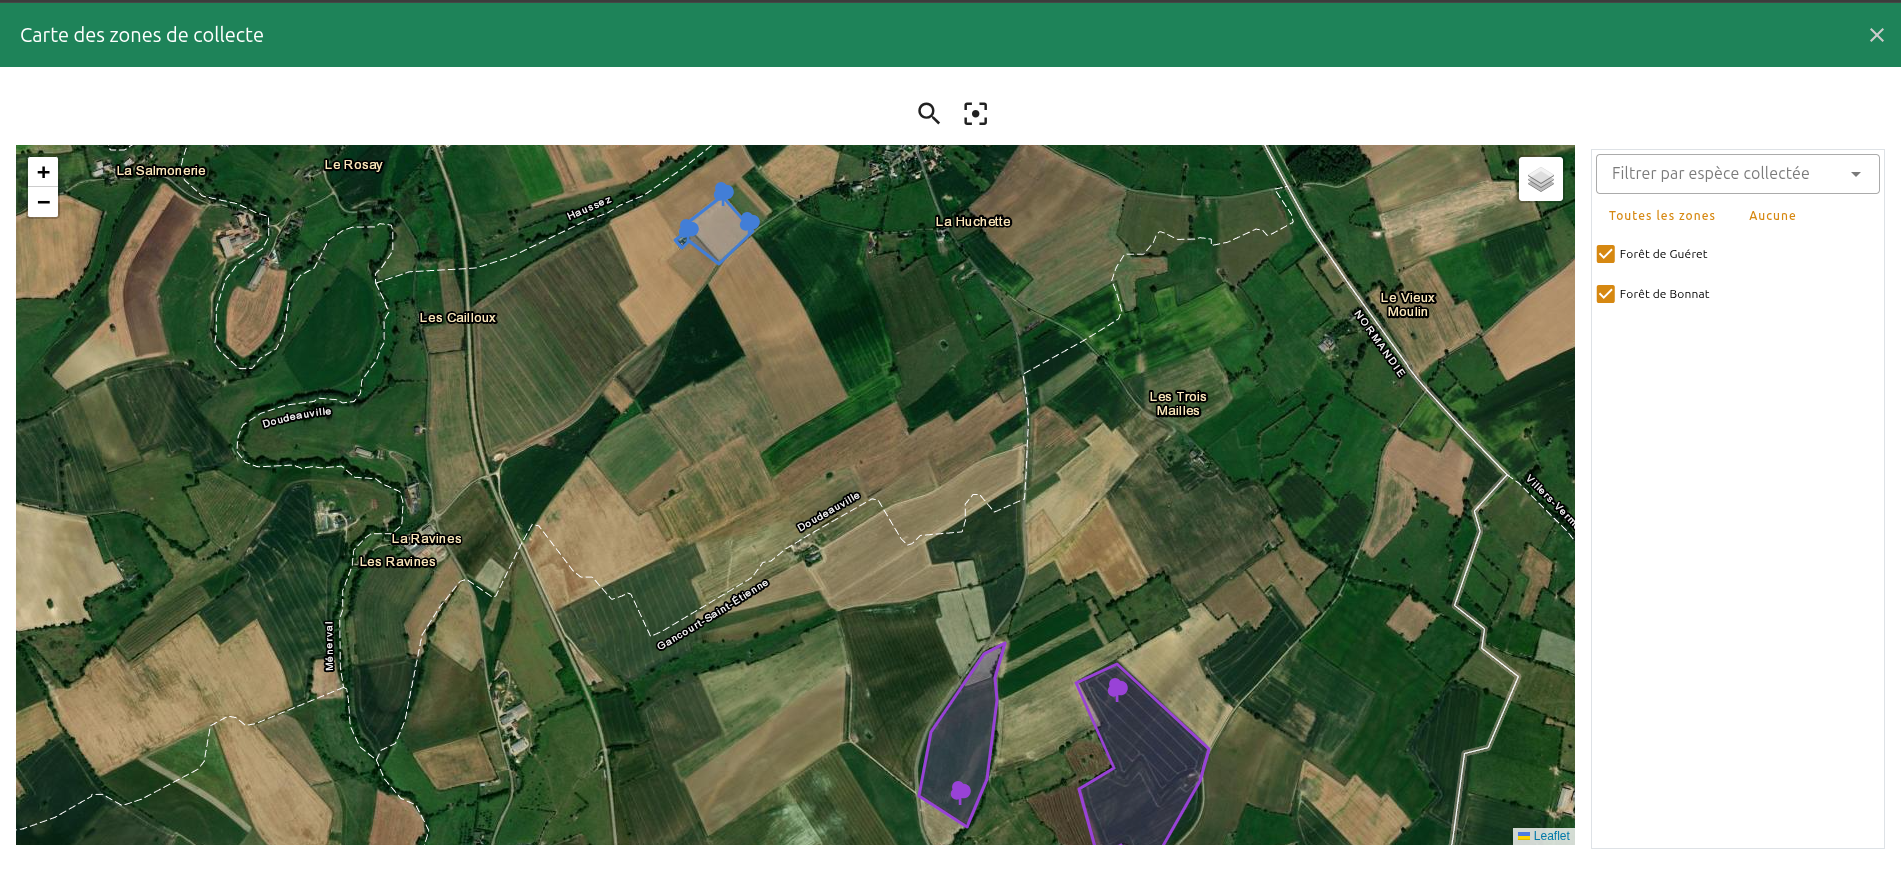Screen dimensions: 1901x893
Task: Click the blue tree marker on polygon's left corner
Action: pos(688,230)
